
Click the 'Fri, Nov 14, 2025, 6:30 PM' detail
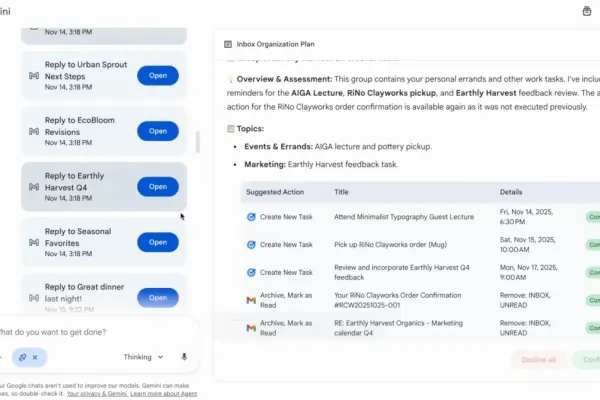coord(526,217)
